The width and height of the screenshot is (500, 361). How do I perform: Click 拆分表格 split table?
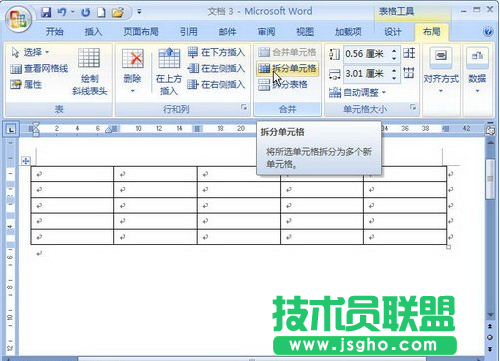pyautogui.click(x=283, y=85)
